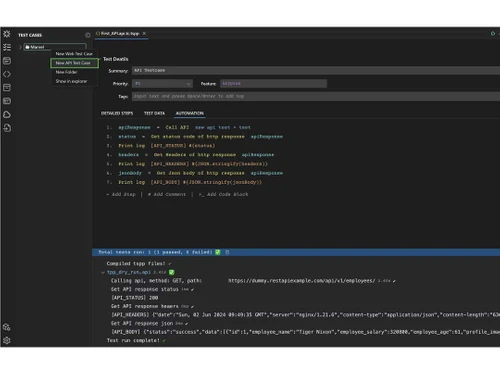Viewport: 500px width, 375px height.
Task: Click step 1 Call API line
Action: coord(179,128)
